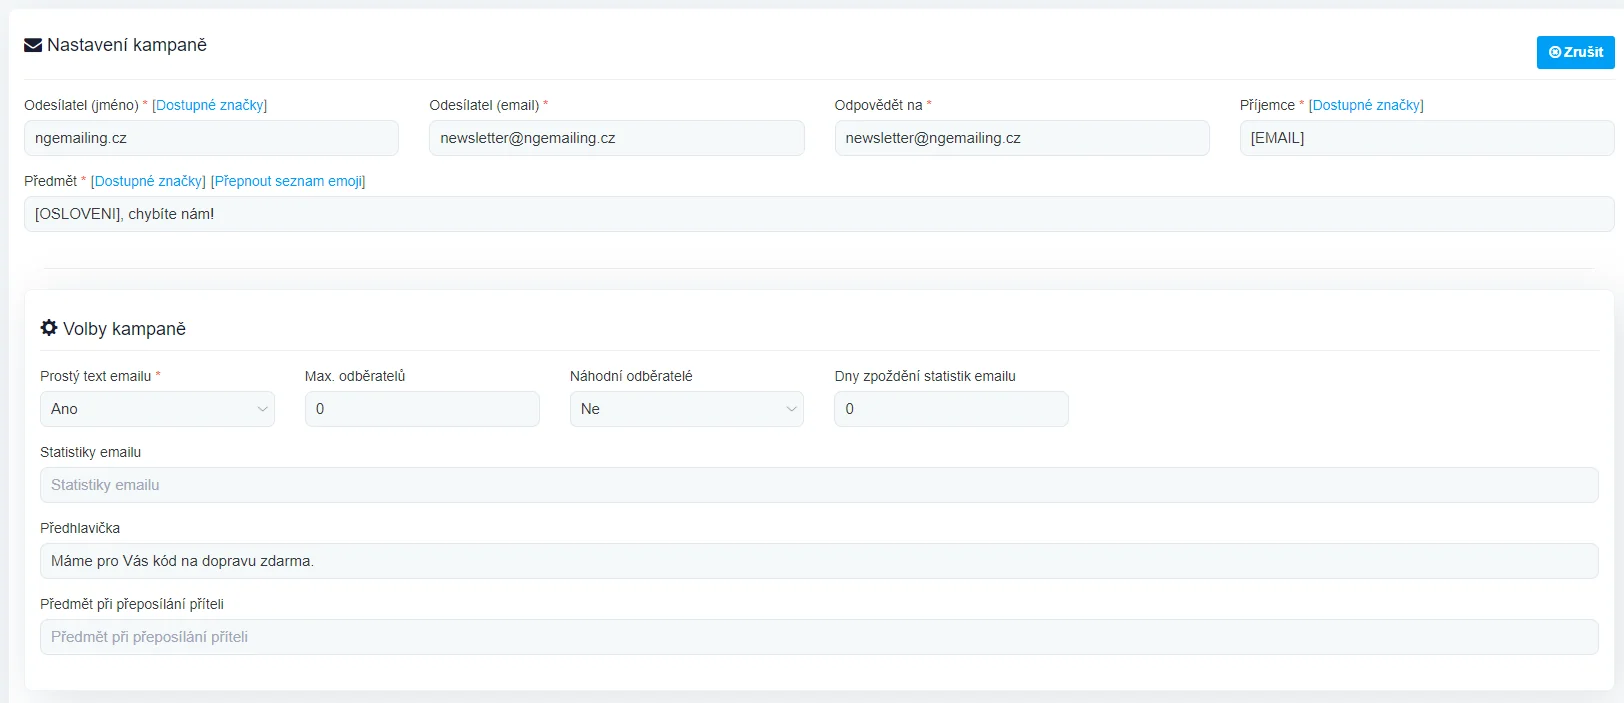Screen dimensions: 1624x703
Task: Expand the Náhodní odběratelé dropdown
Action: [x=686, y=409]
